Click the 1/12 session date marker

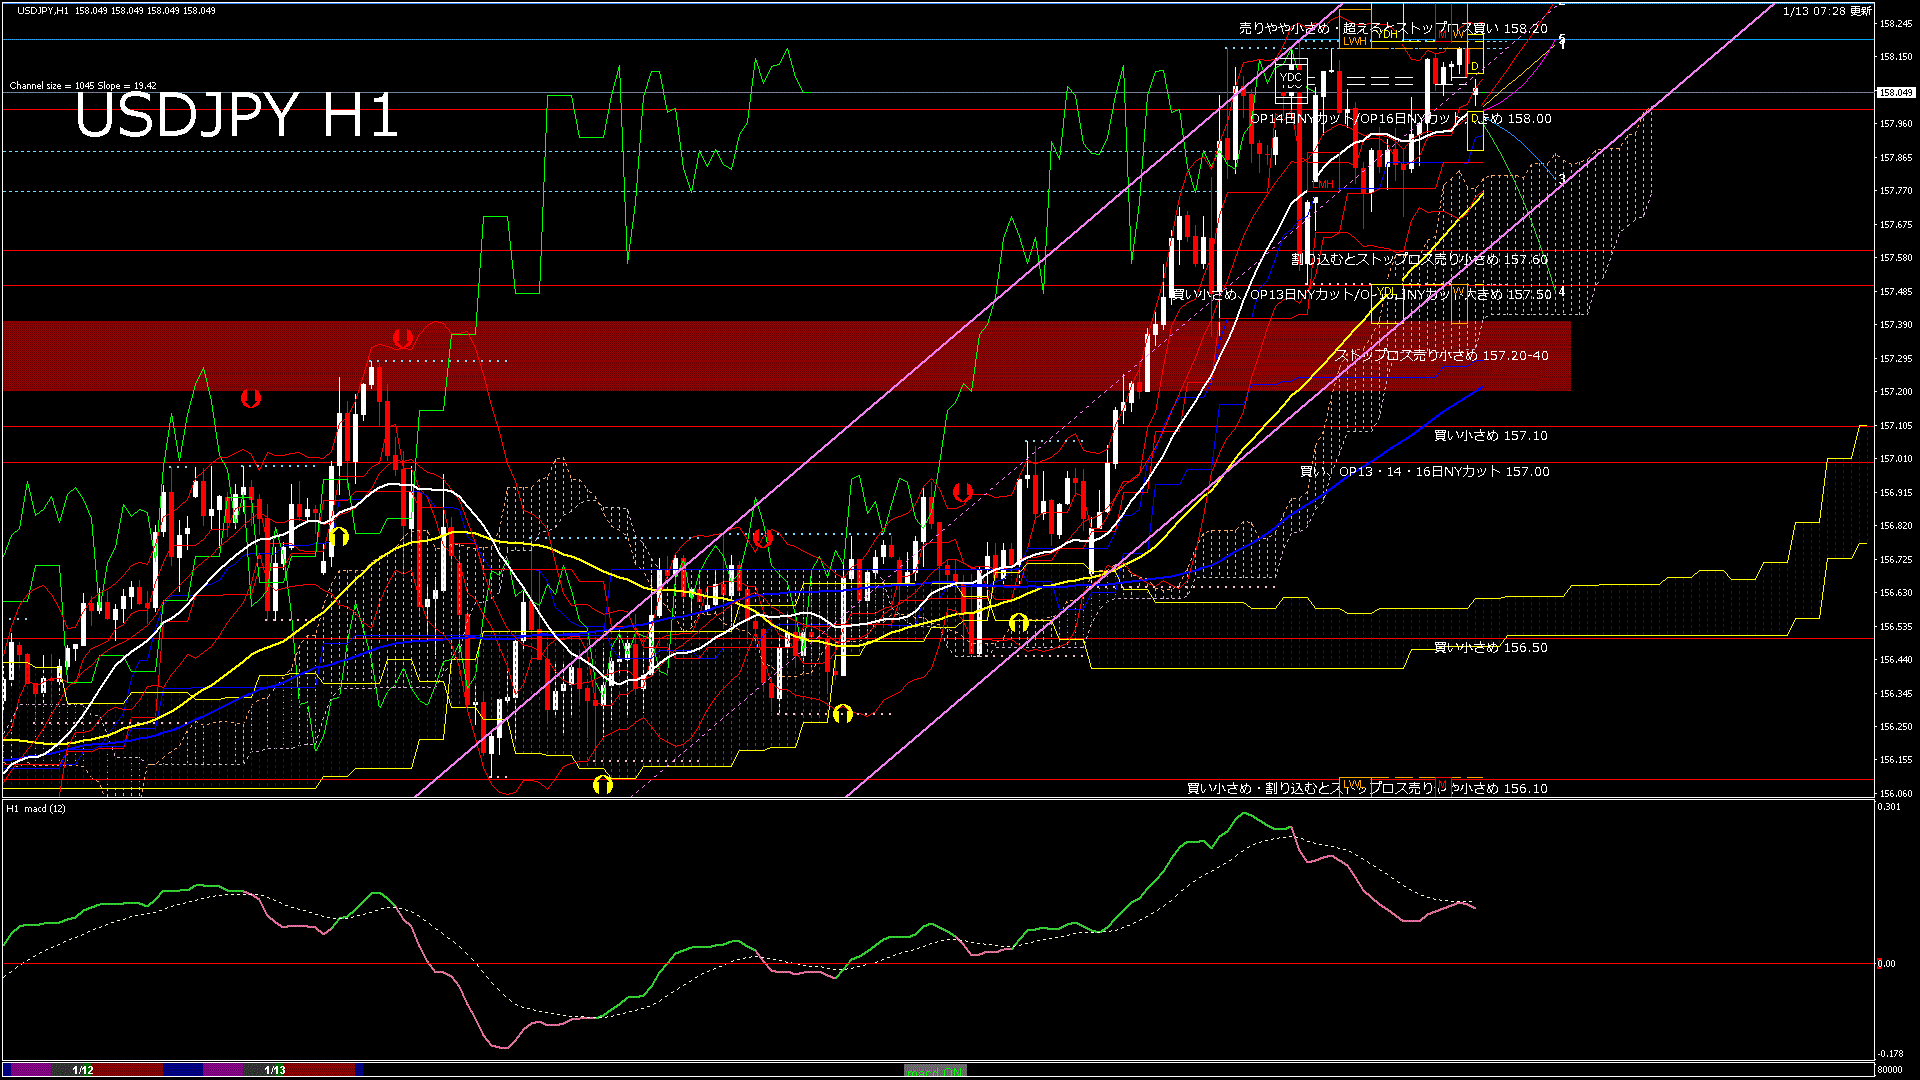coord(83,1070)
